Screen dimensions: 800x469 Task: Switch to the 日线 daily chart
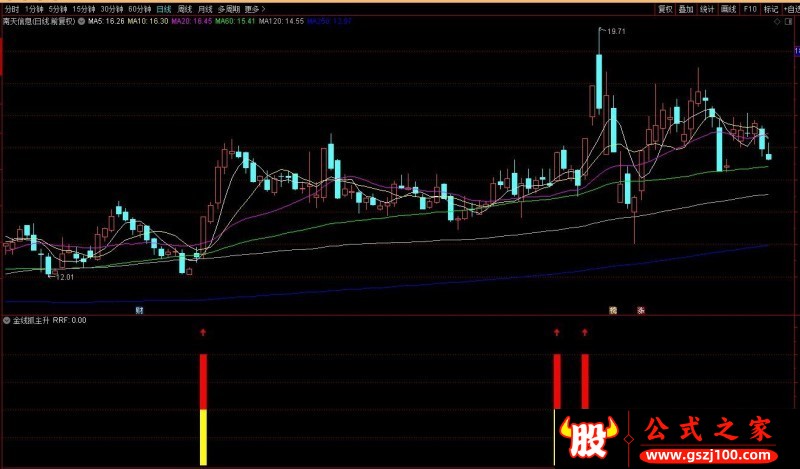pos(164,9)
